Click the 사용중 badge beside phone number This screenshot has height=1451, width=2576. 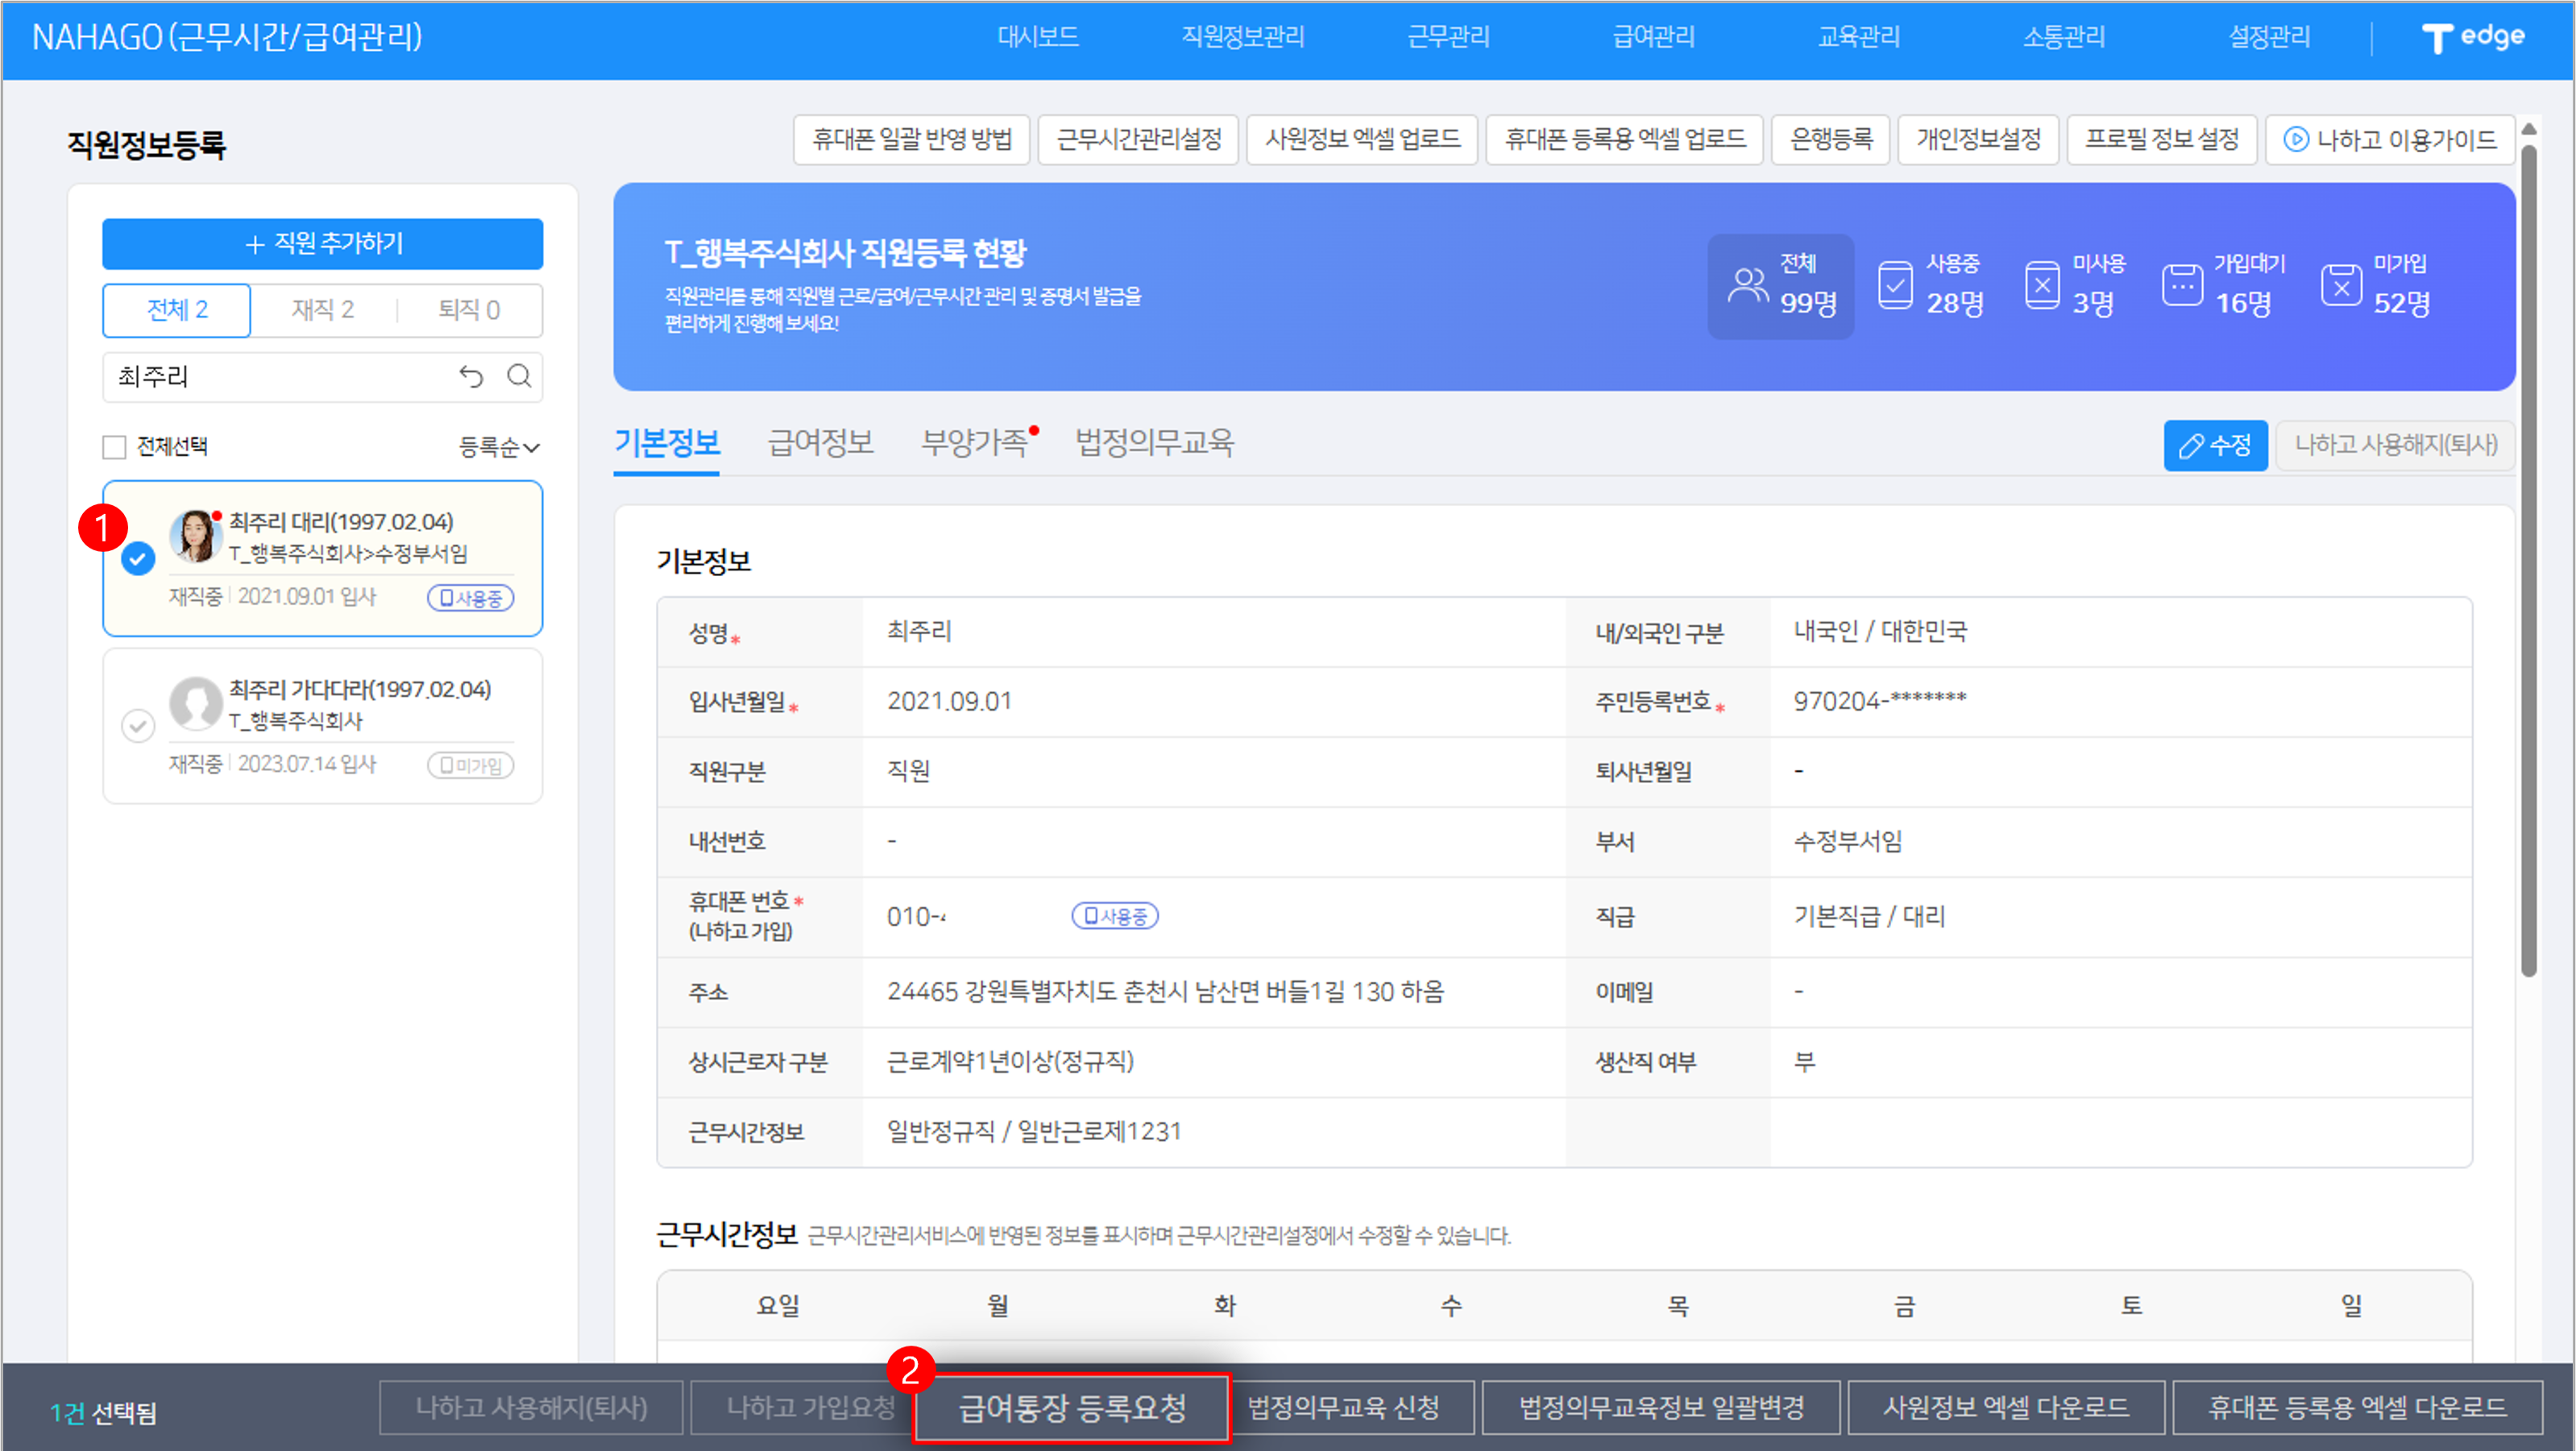tap(1115, 916)
